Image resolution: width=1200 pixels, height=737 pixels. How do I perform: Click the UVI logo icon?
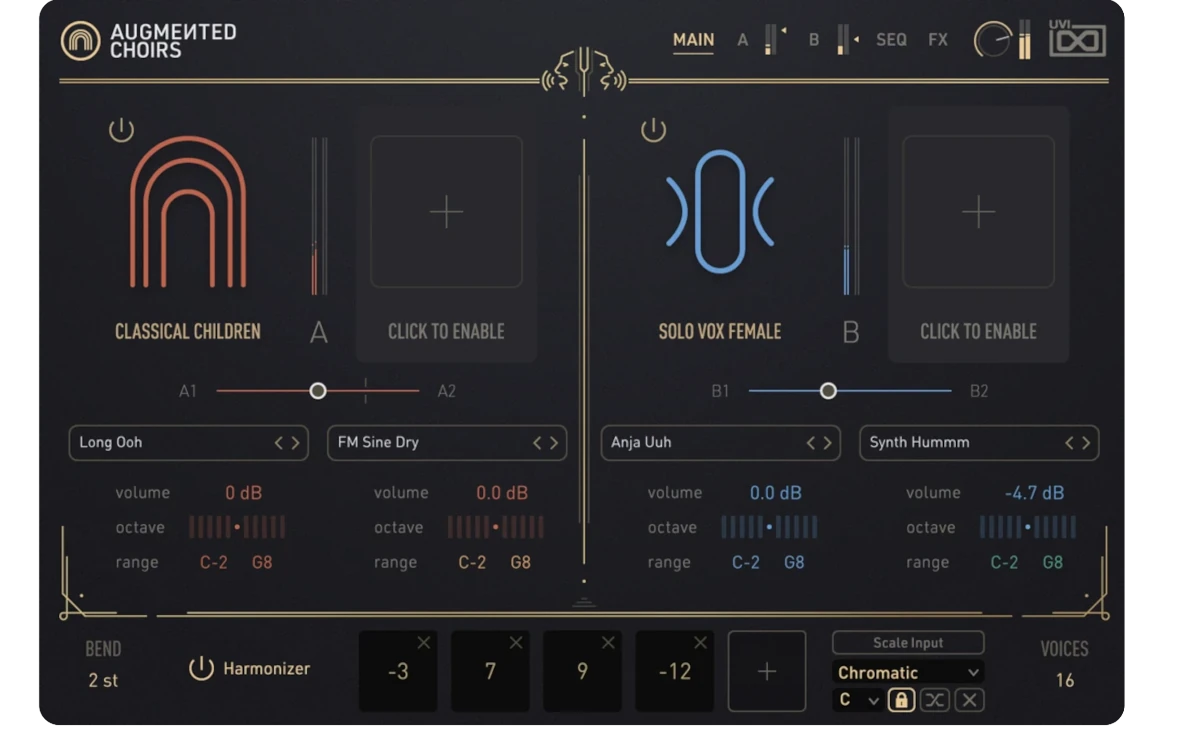coord(1077,40)
